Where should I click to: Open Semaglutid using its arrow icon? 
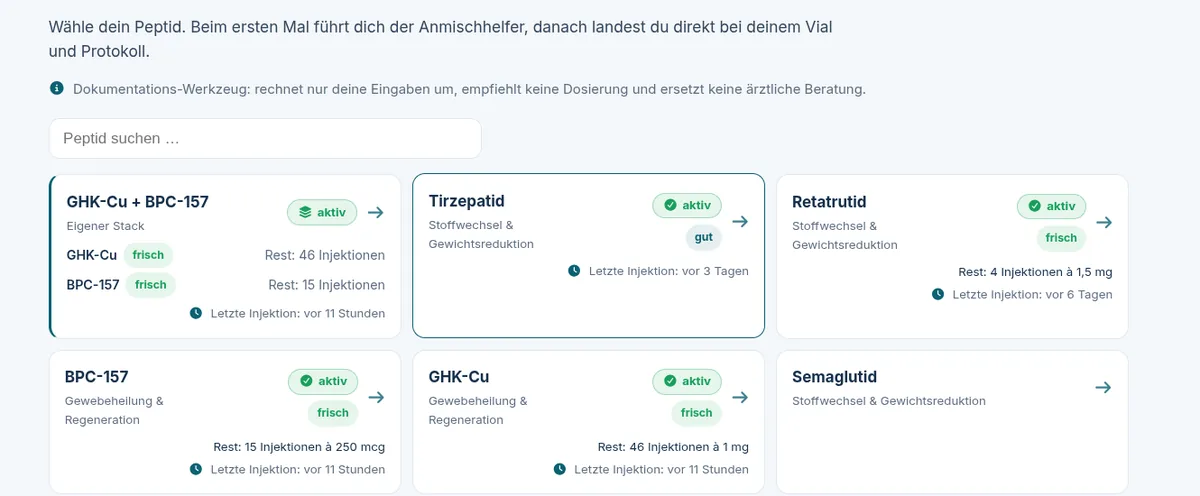pos(1103,387)
